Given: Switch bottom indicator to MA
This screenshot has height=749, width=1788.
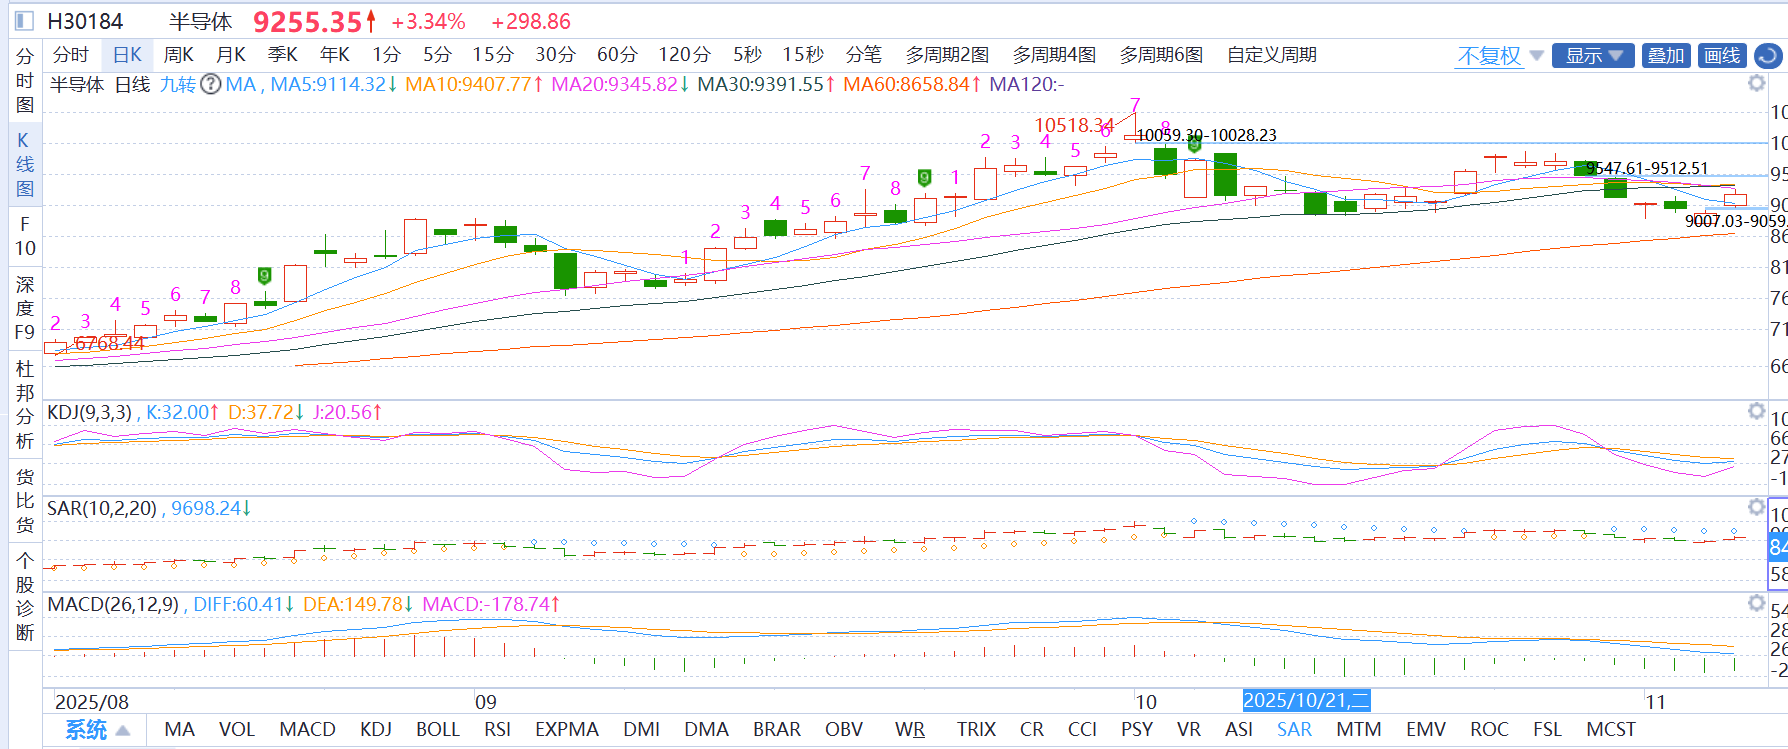Looking at the screenshot, I should (179, 730).
